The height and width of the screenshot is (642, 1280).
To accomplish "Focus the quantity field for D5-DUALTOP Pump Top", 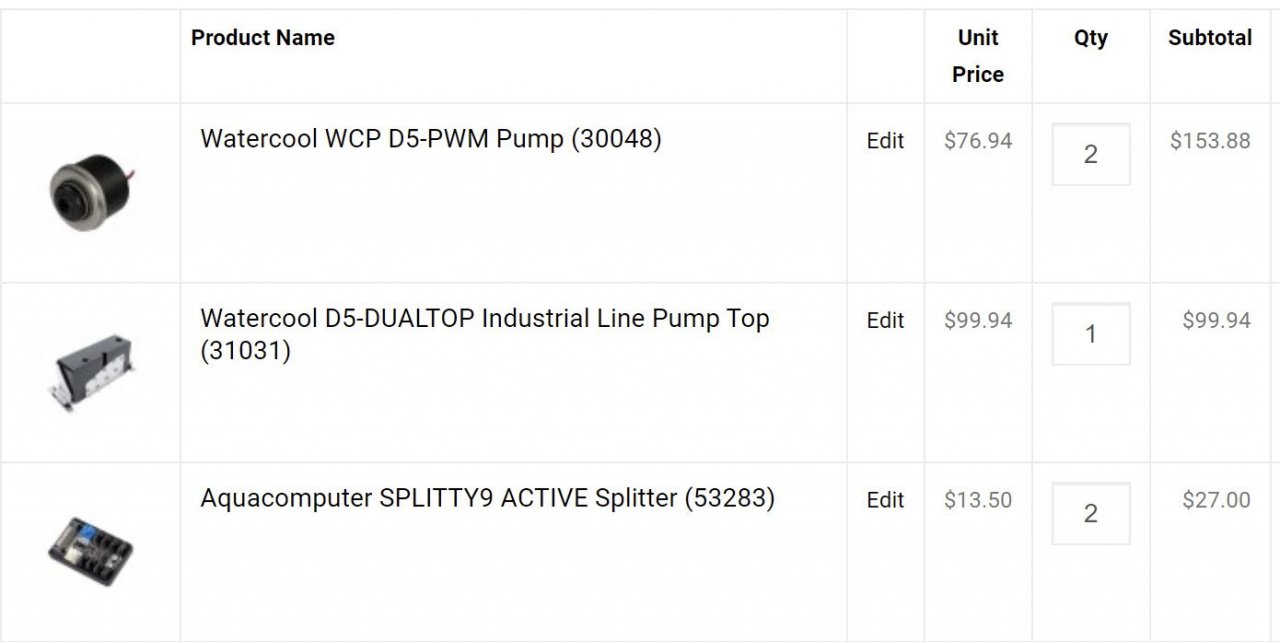I will pyautogui.click(x=1090, y=334).
